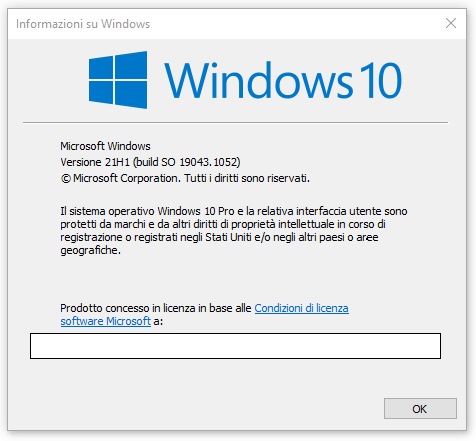
Task: Close the Informazioni su Windows dialog
Action: [x=451, y=23]
